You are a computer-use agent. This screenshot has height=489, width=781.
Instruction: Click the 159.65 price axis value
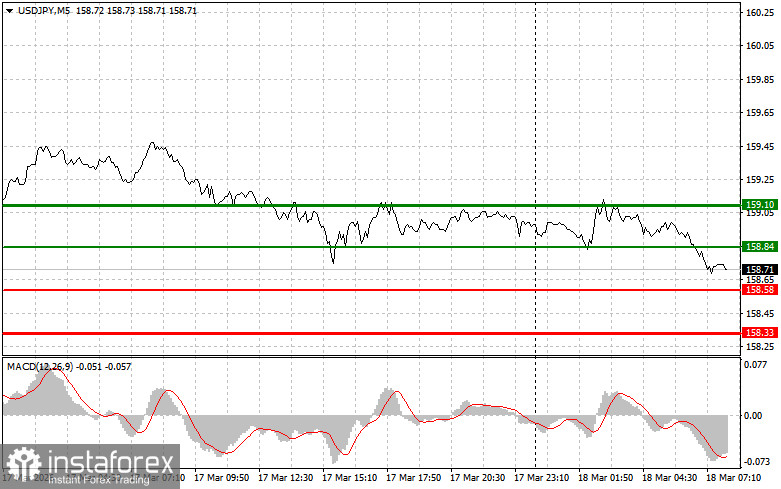(x=760, y=113)
